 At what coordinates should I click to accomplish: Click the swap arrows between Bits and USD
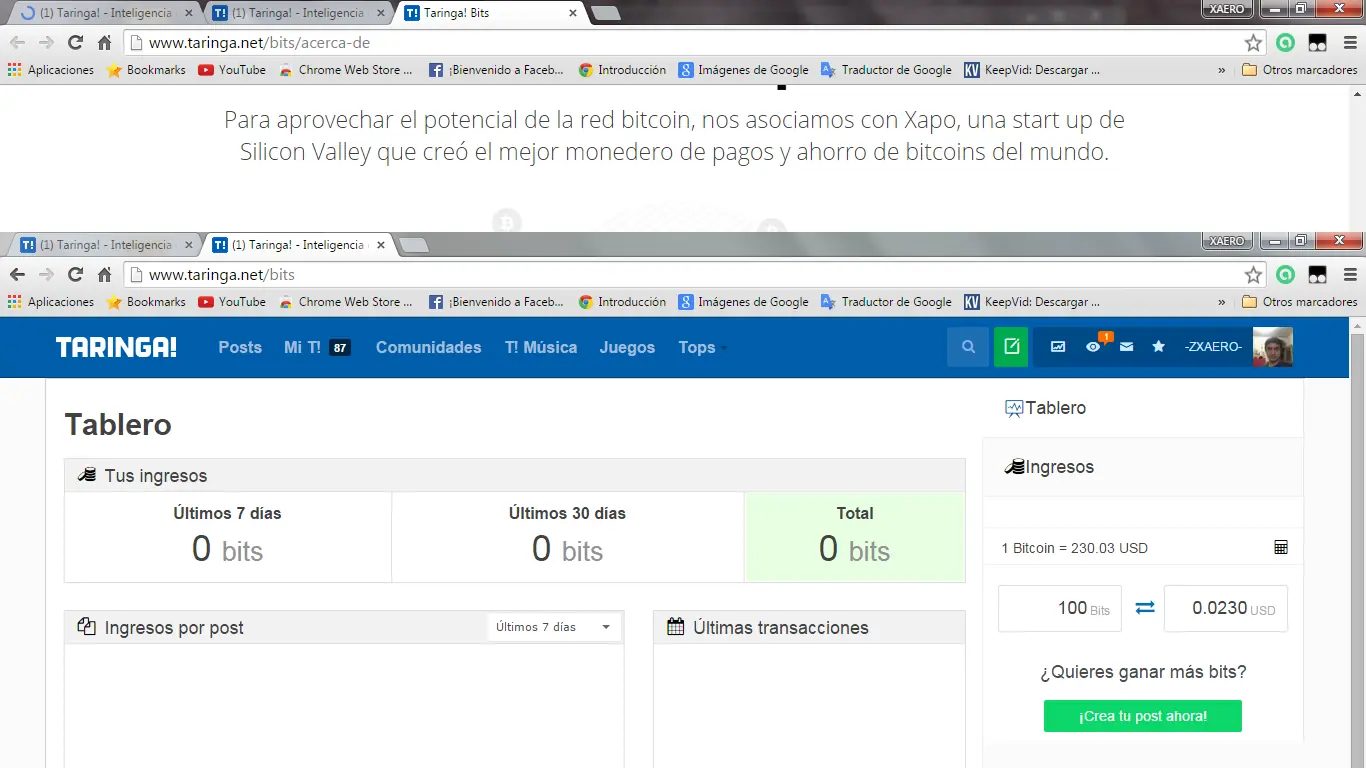[x=1145, y=608]
